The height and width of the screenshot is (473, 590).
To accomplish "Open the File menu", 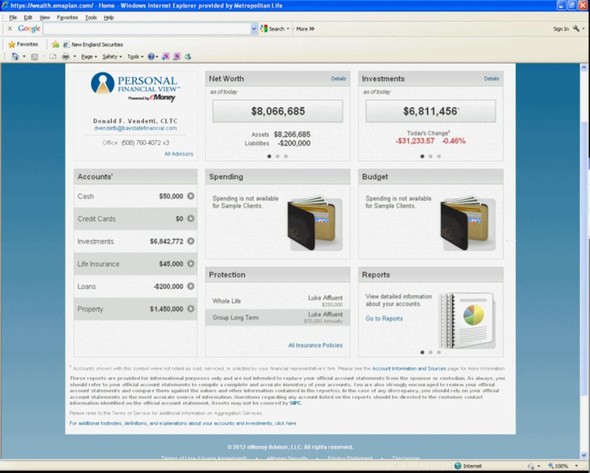I will [x=13, y=18].
